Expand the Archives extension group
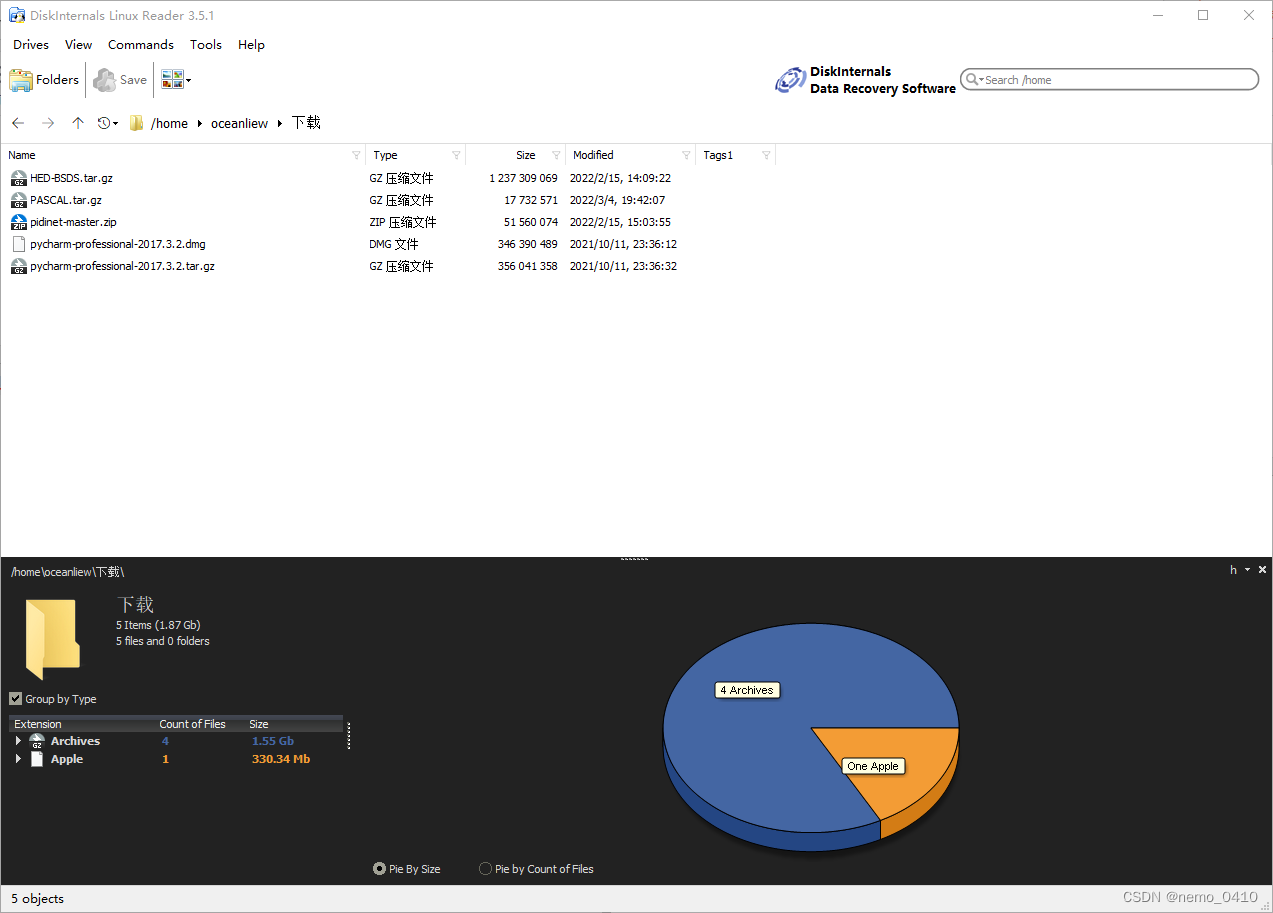This screenshot has width=1273, height=913. point(18,741)
